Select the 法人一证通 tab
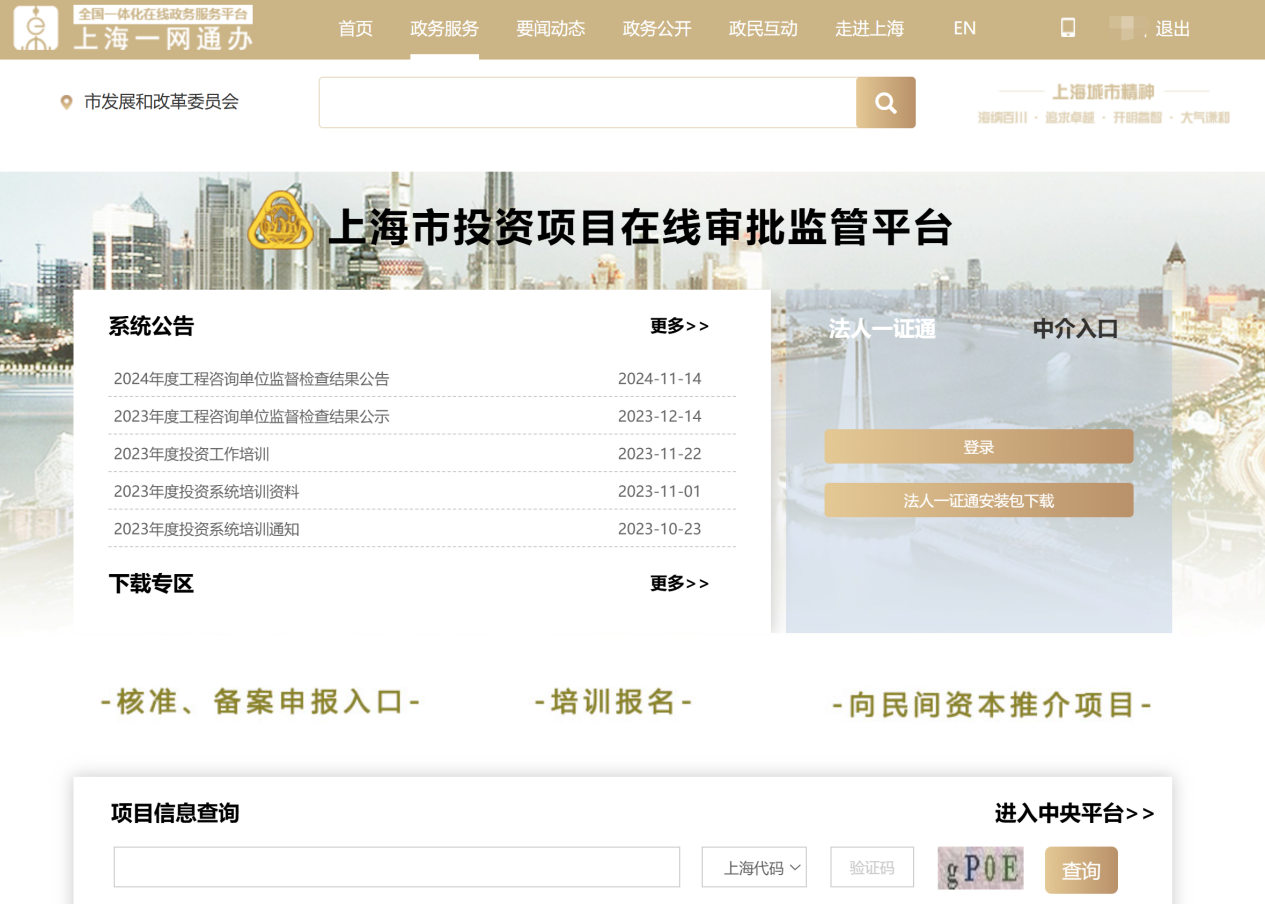 (882, 329)
